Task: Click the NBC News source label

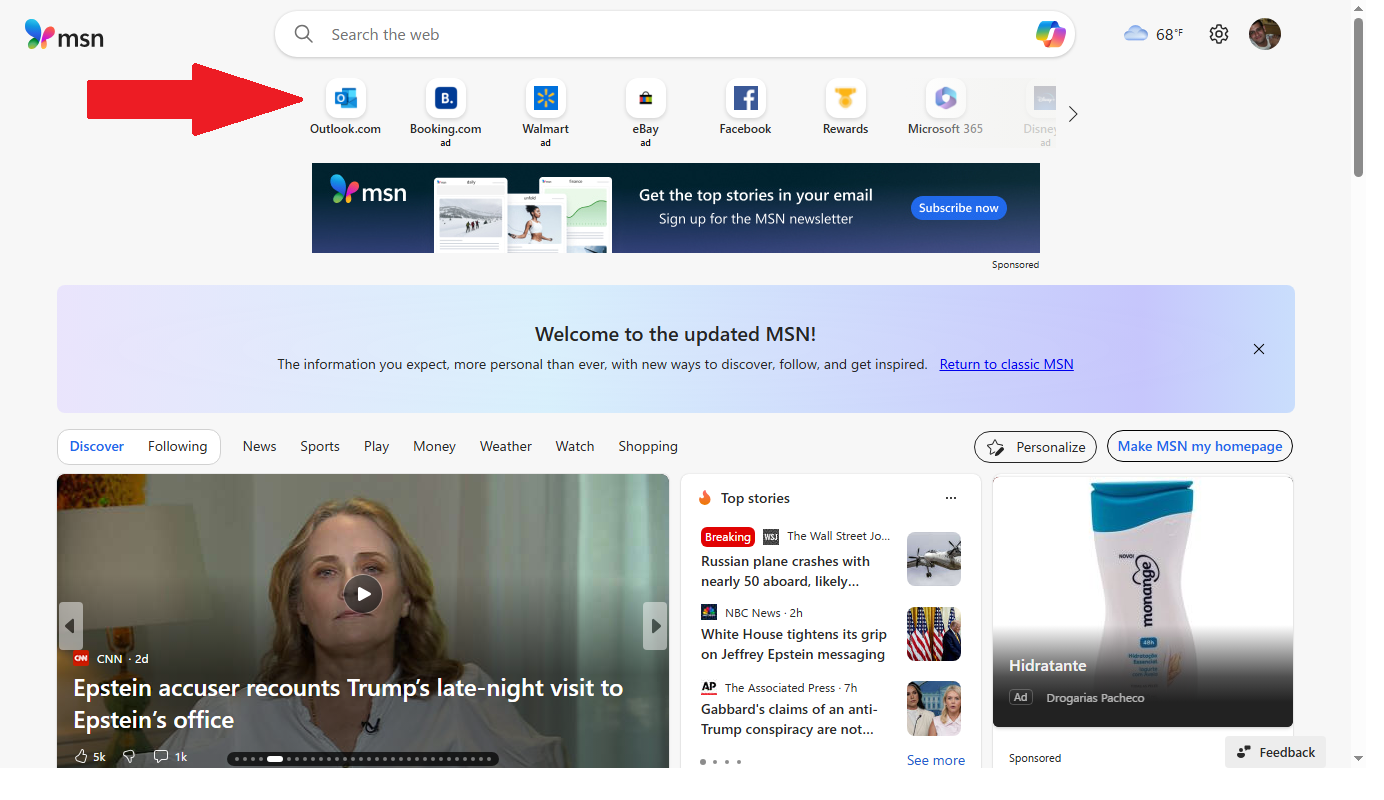Action: (753, 613)
